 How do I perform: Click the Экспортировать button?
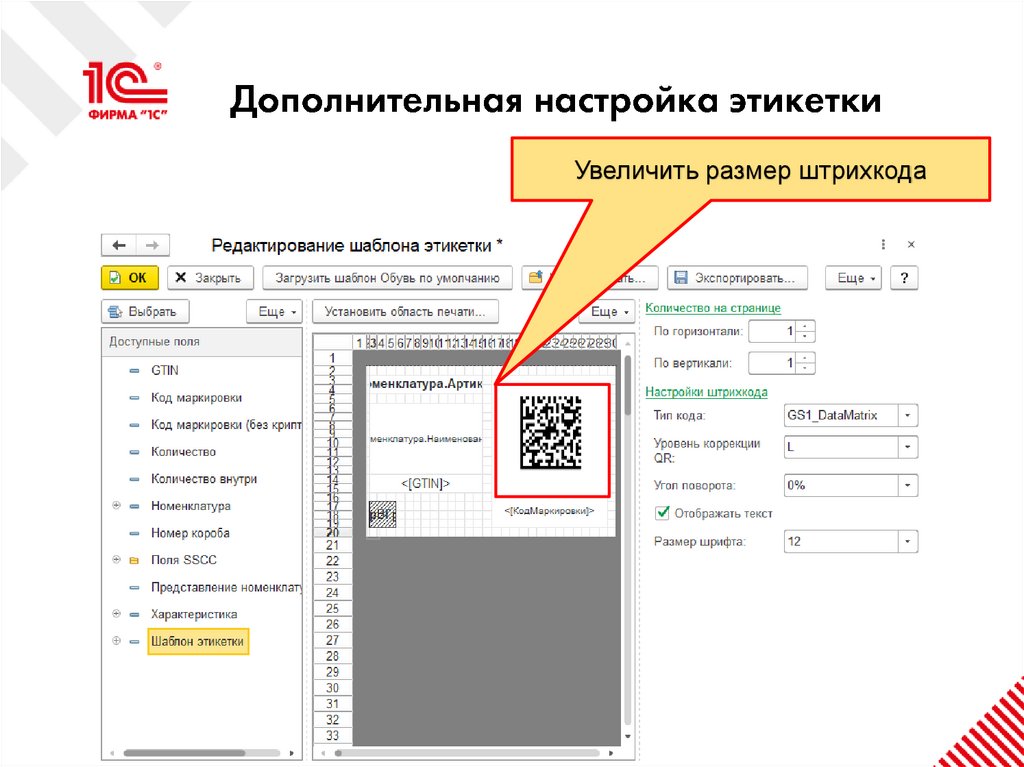[737, 278]
